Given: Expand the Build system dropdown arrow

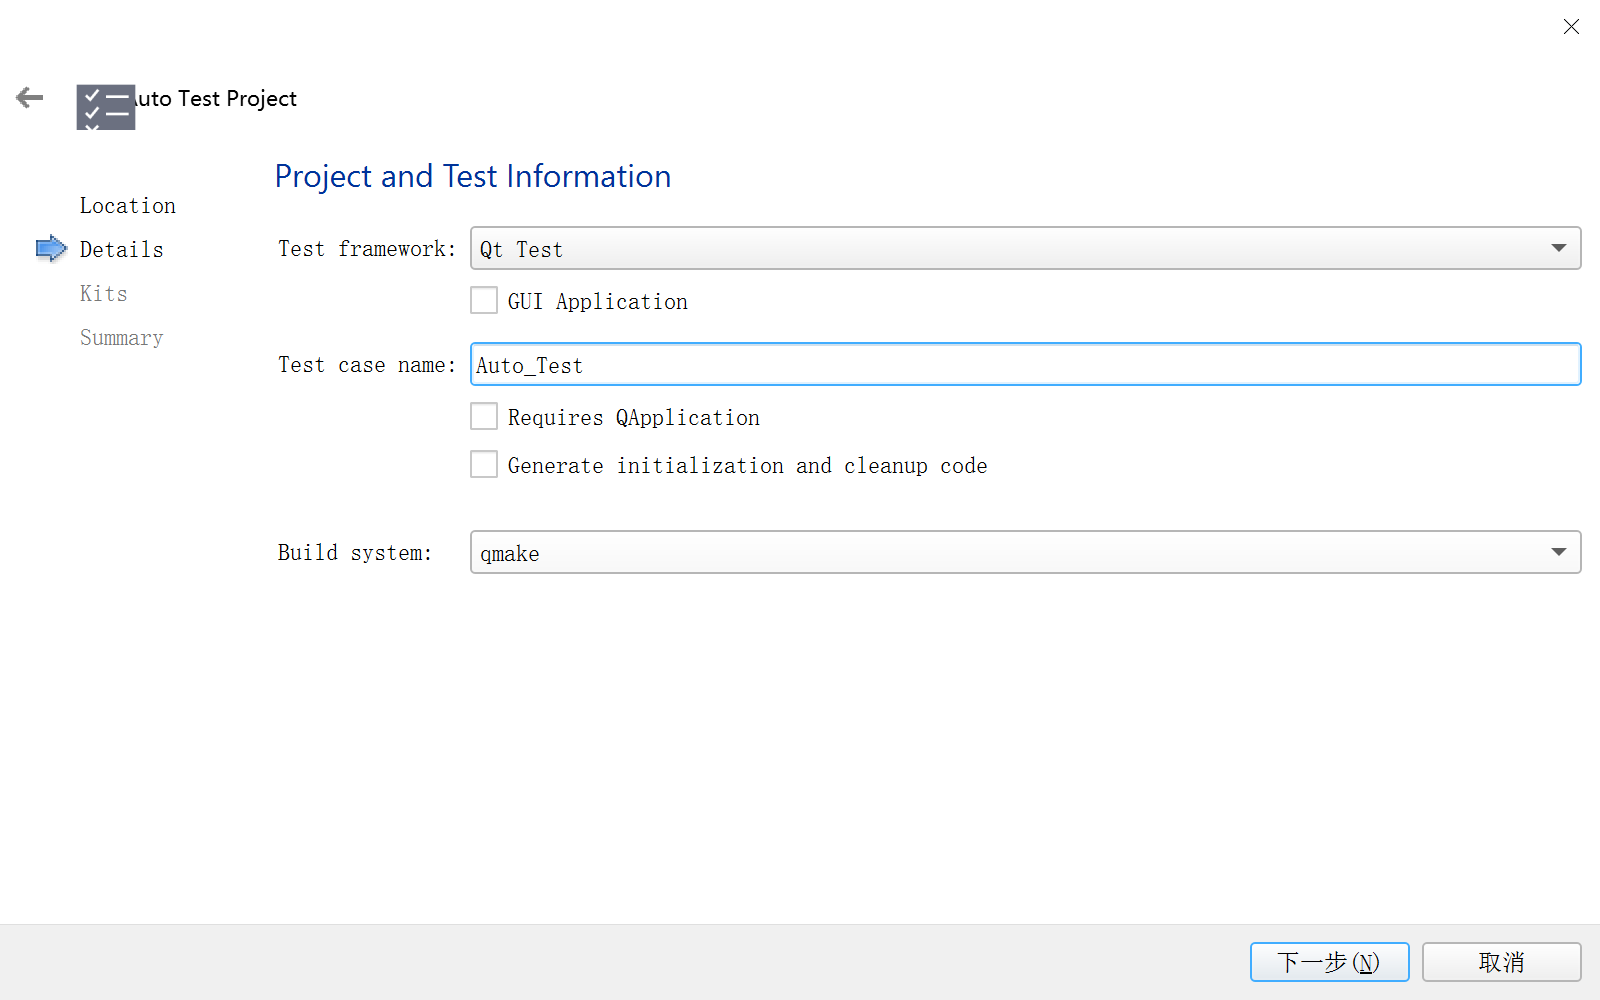Looking at the screenshot, I should (x=1558, y=552).
